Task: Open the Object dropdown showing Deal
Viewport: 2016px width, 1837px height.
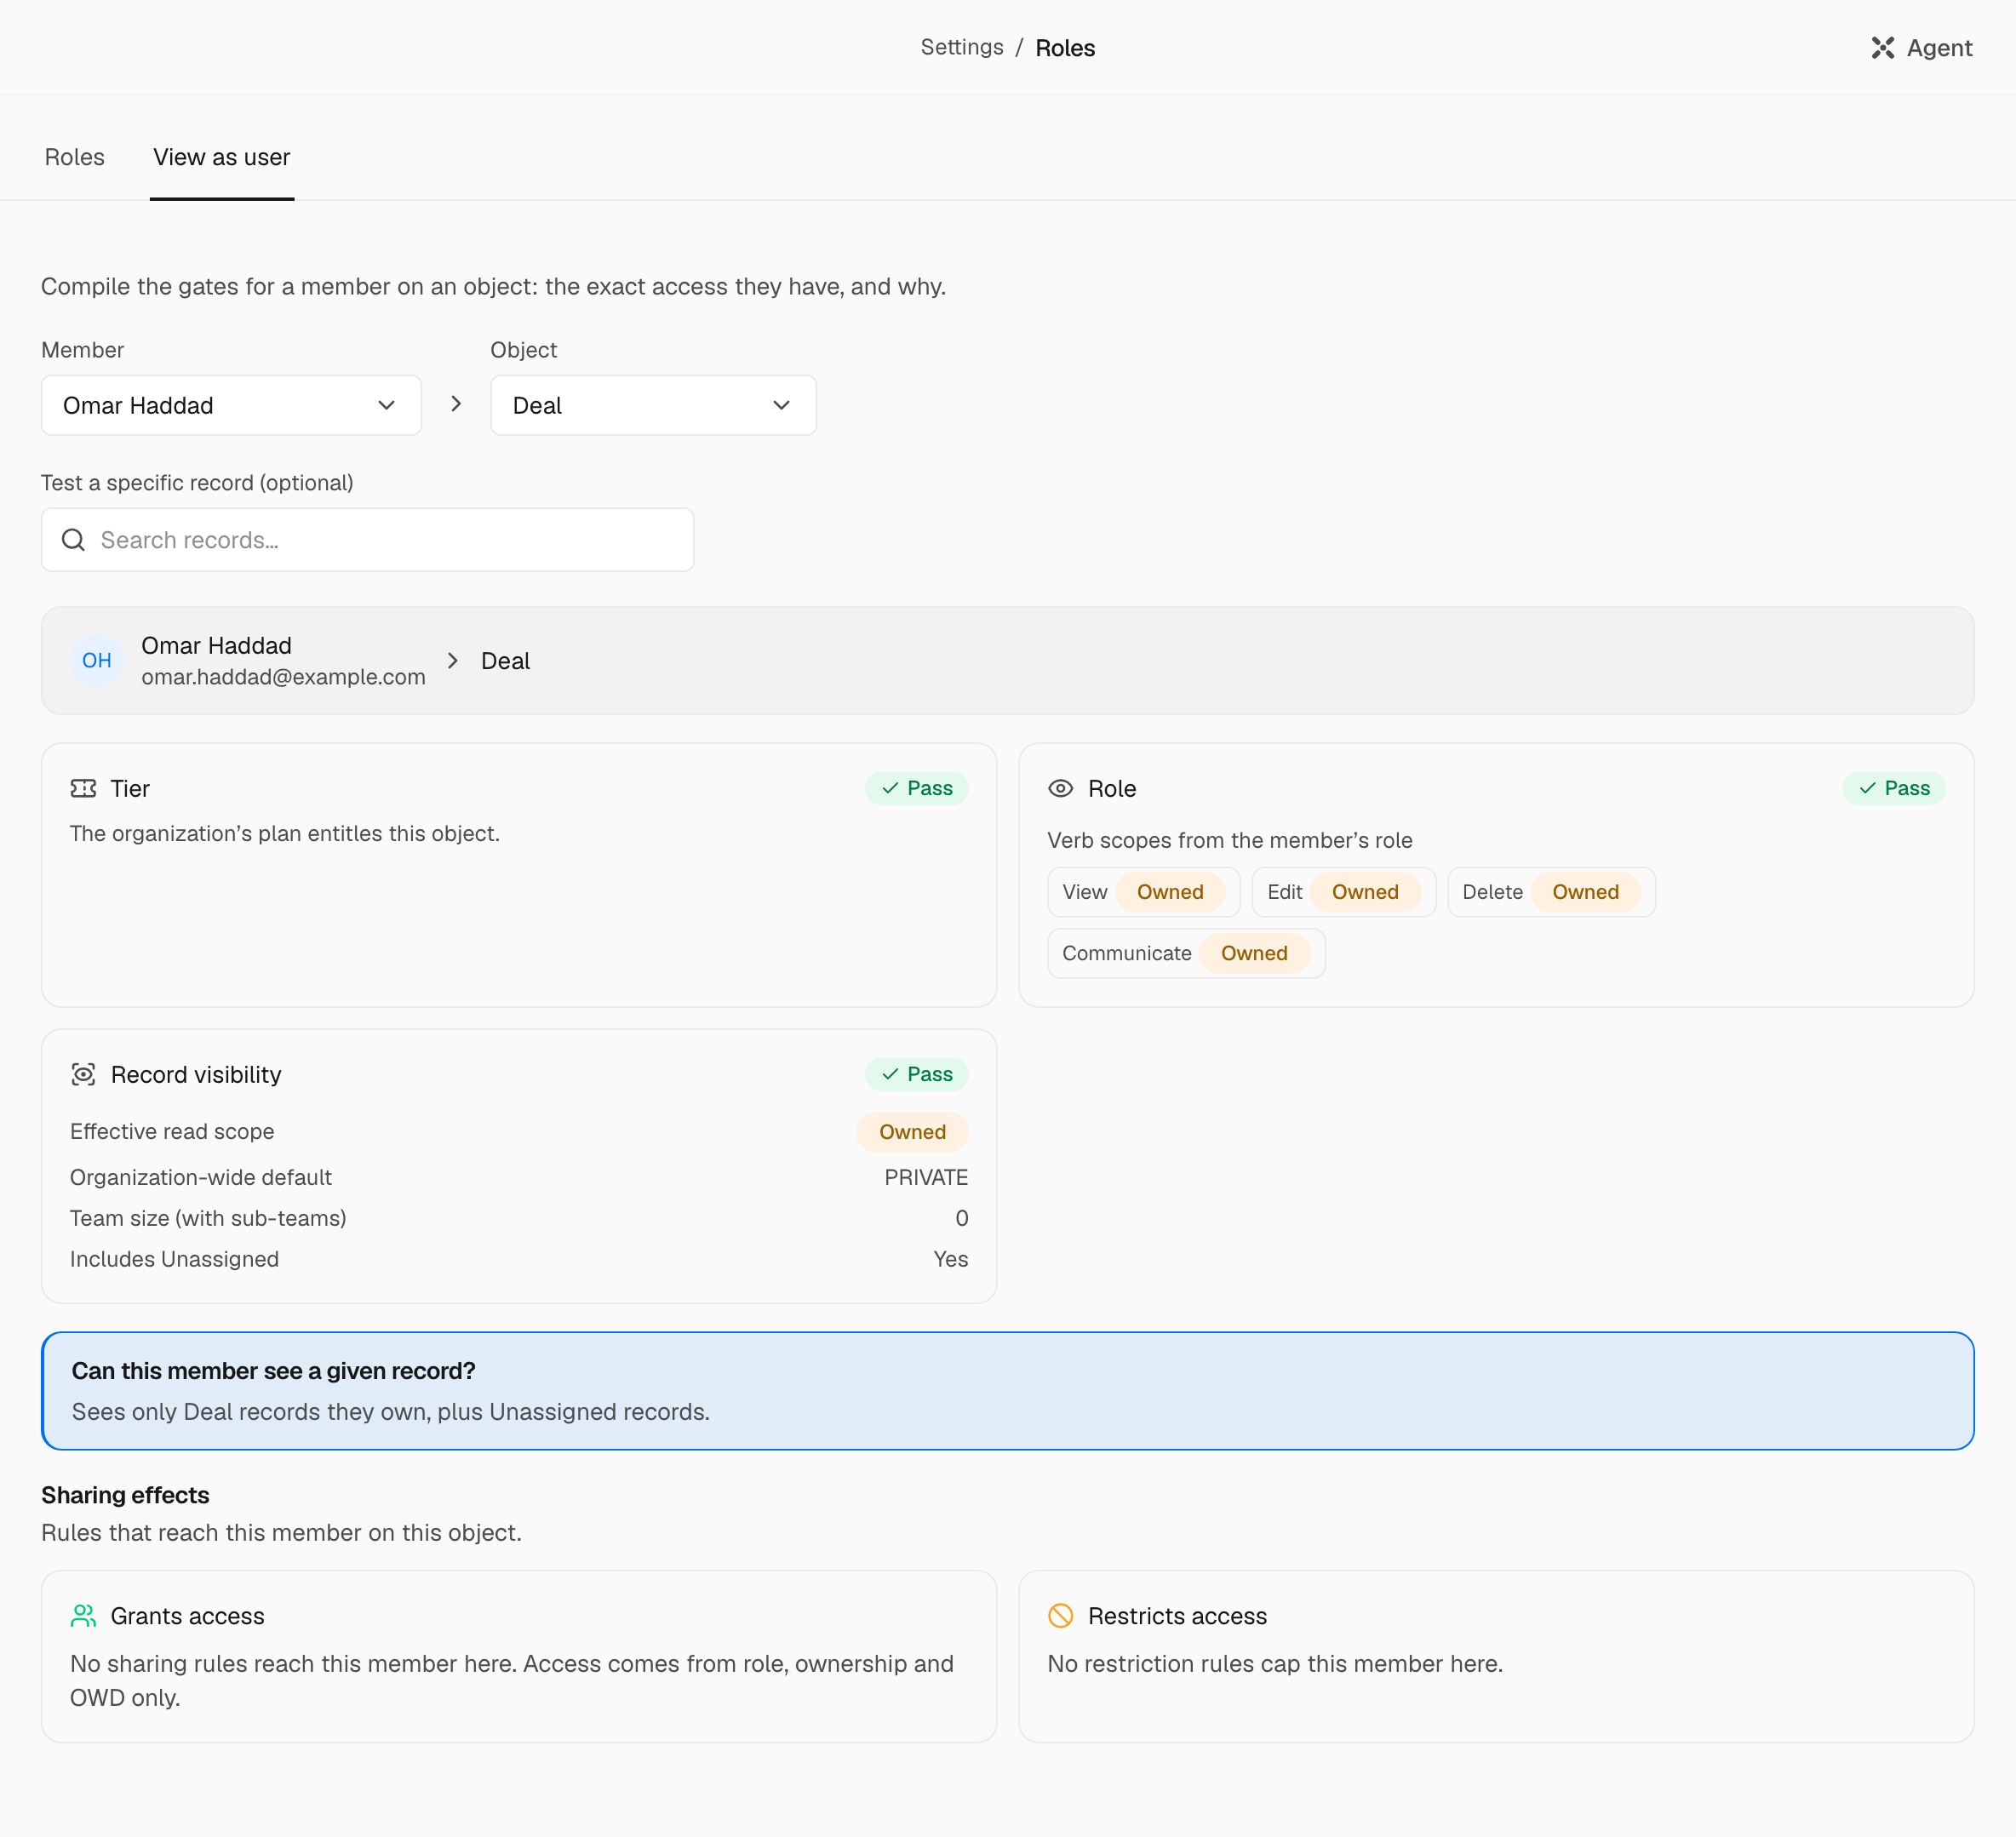Action: pyautogui.click(x=653, y=405)
